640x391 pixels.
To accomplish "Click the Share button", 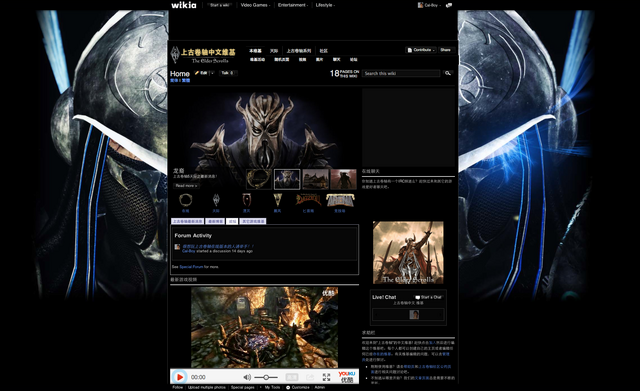I will (x=446, y=50).
